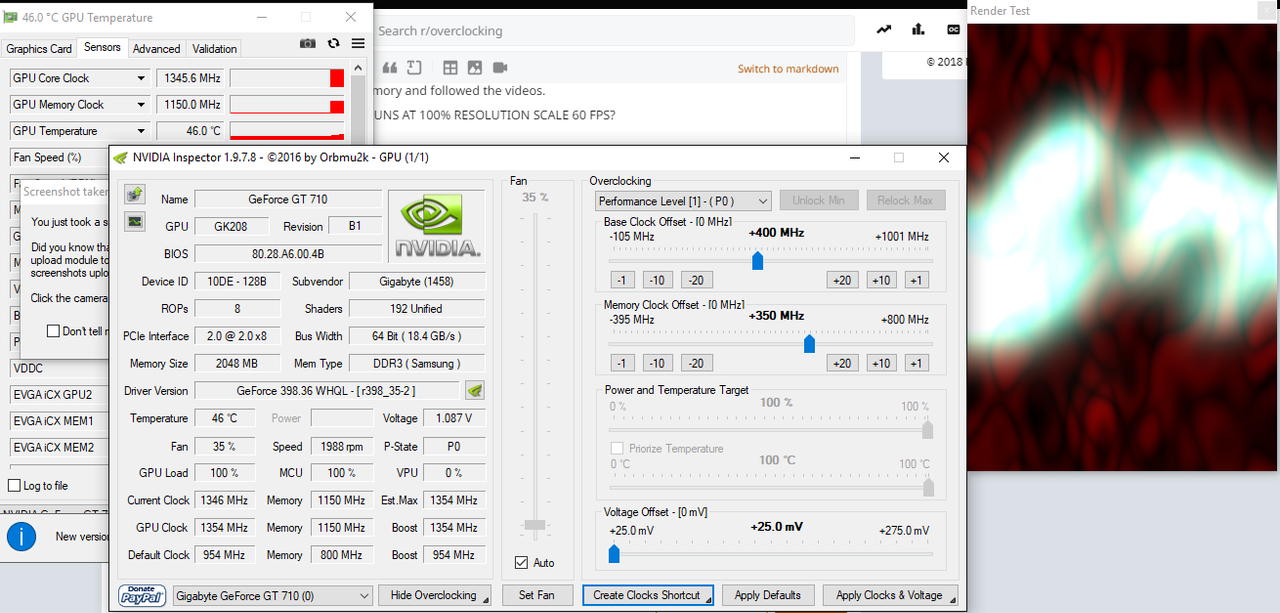Screen dimensions: 1280x613
Task: Click the Apply Defaults button
Action: tap(768, 595)
